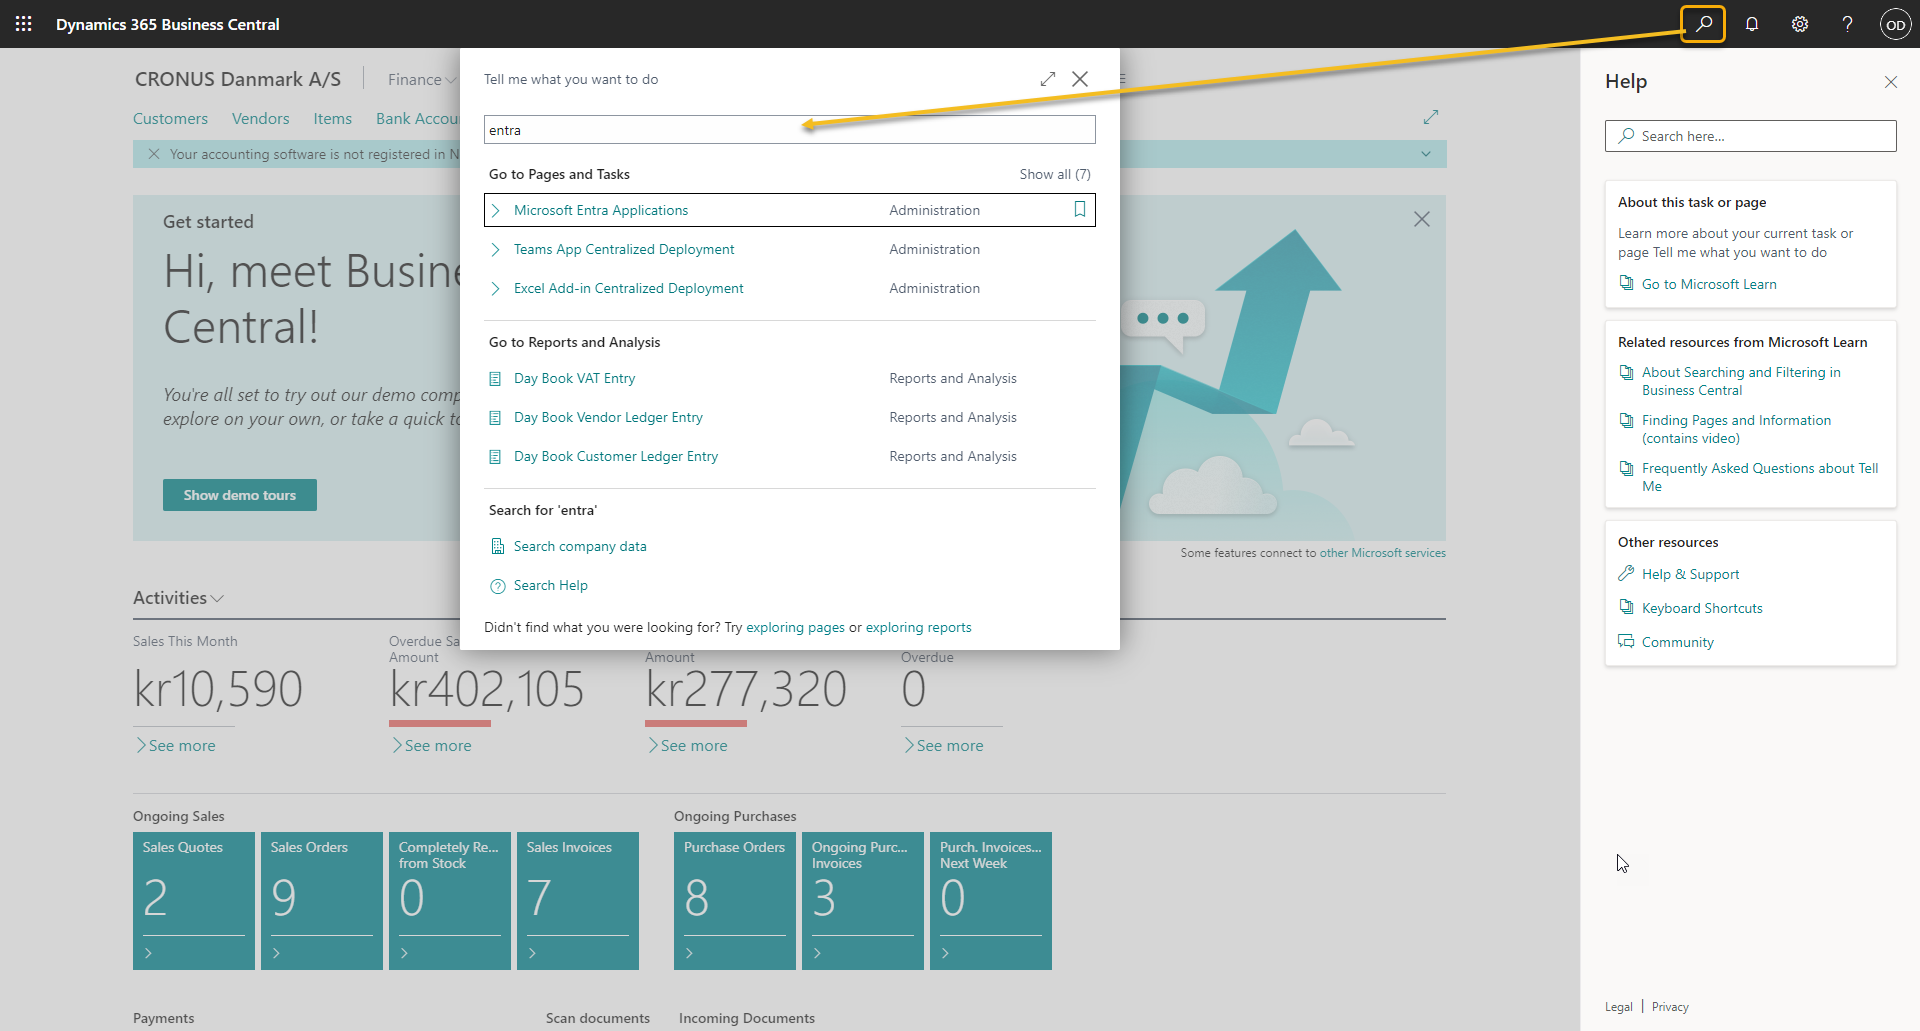Image resolution: width=1920 pixels, height=1031 pixels.
Task: Click the Tell Me search input field
Action: [790, 130]
